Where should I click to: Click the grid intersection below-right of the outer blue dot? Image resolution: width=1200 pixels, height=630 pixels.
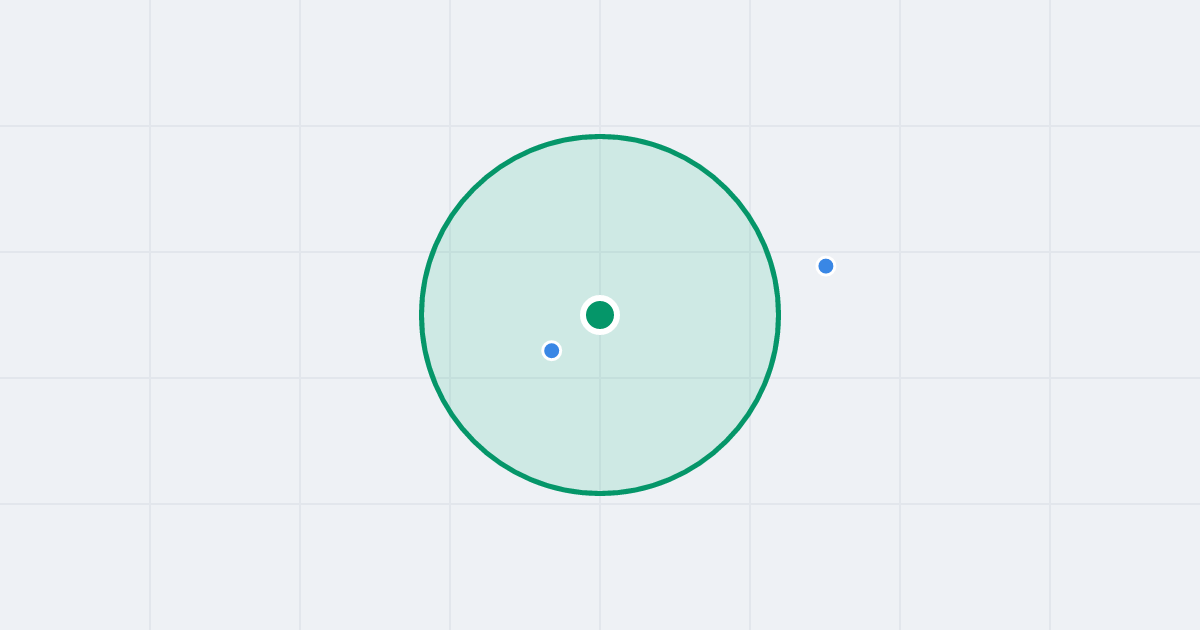[900, 378]
